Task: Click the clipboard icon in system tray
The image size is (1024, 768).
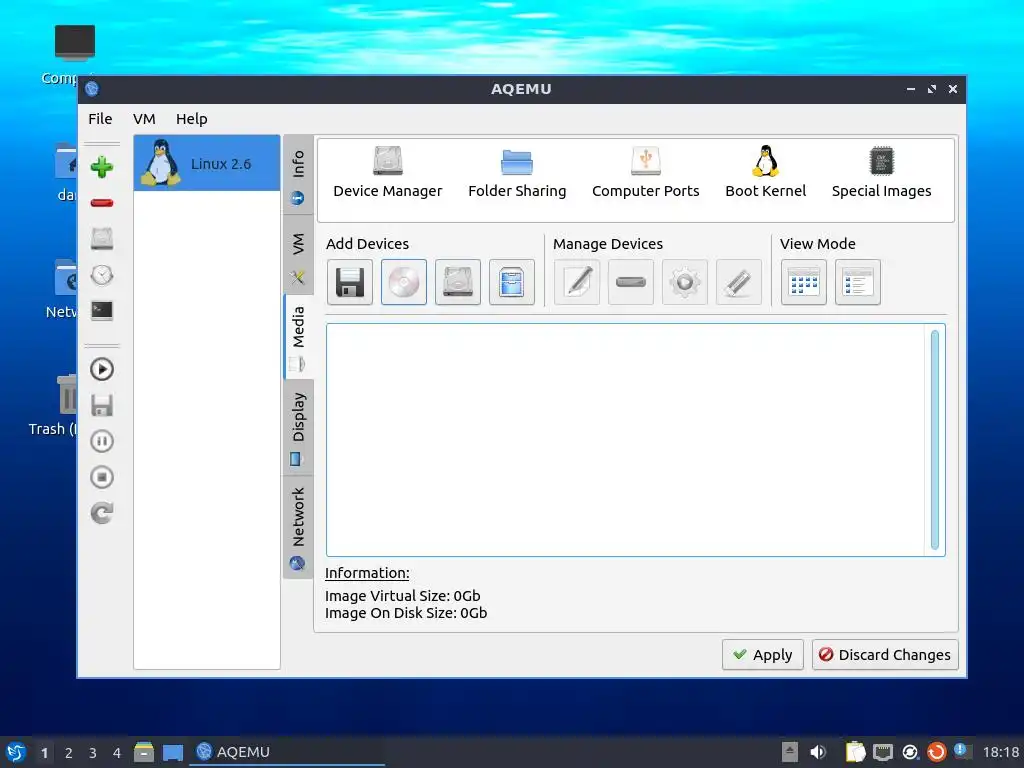Action: pyautogui.click(x=856, y=752)
